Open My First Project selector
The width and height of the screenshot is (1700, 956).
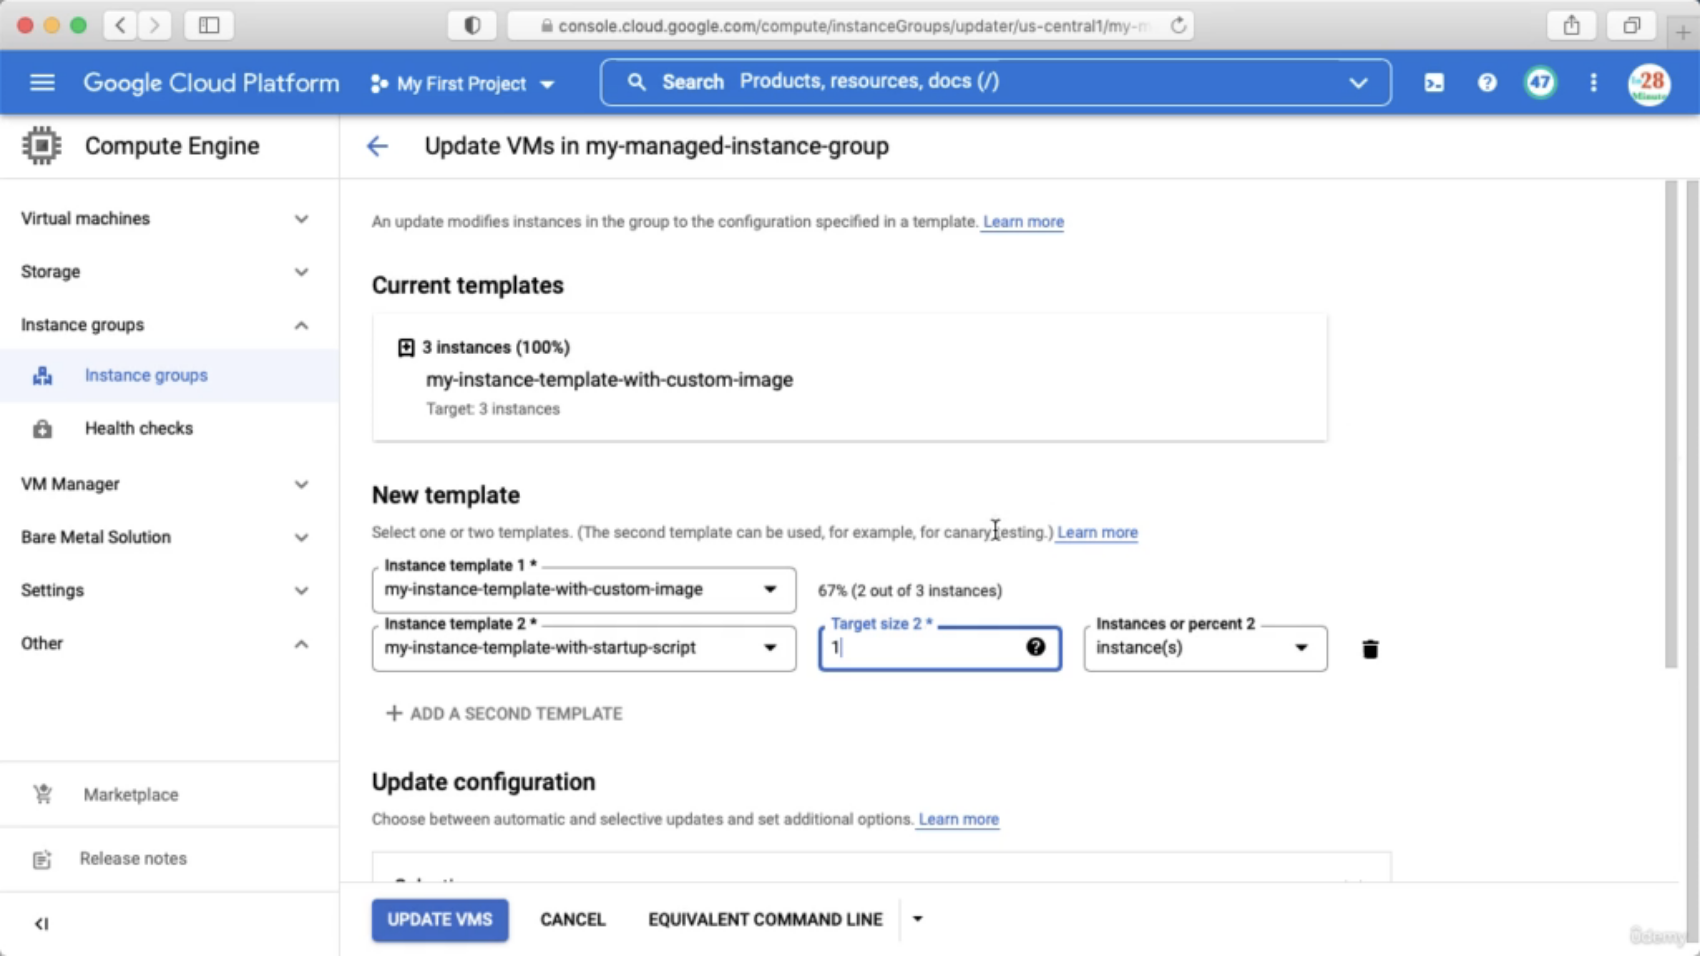pyautogui.click(x=462, y=84)
